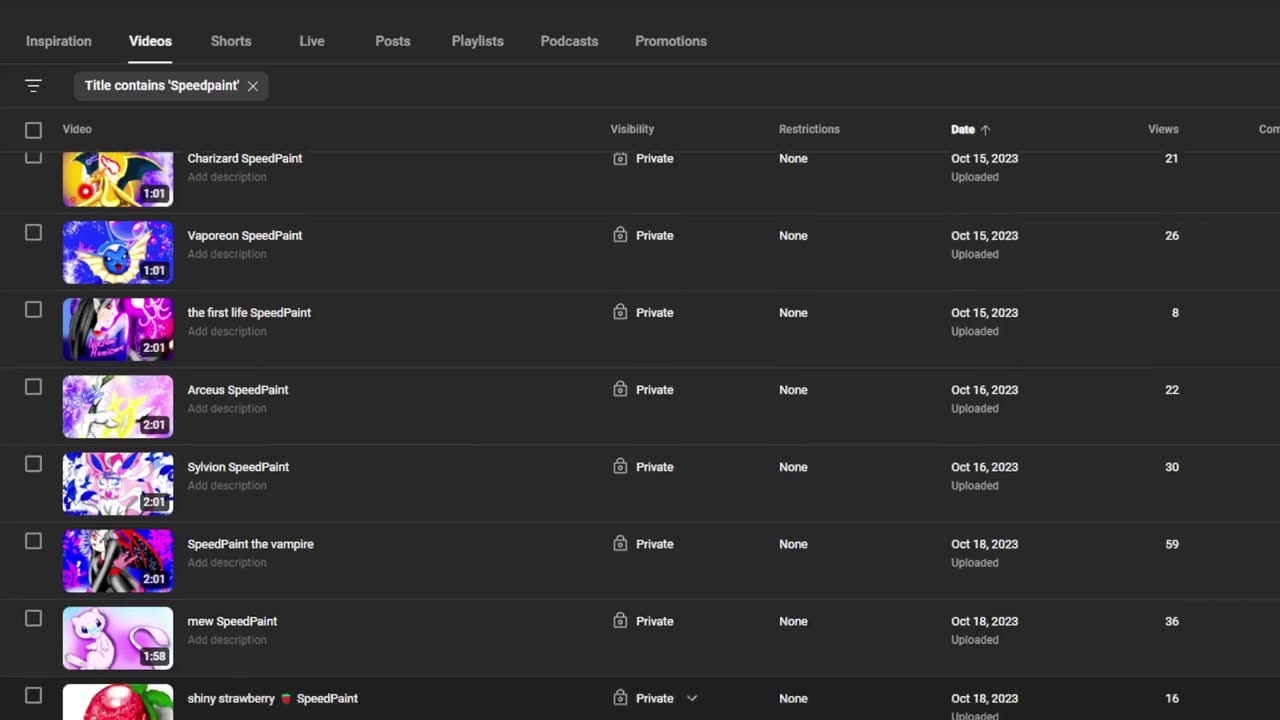Click lock icon for the first life SpeedPaint
Image resolution: width=1280 pixels, height=720 pixels.
[x=620, y=312]
